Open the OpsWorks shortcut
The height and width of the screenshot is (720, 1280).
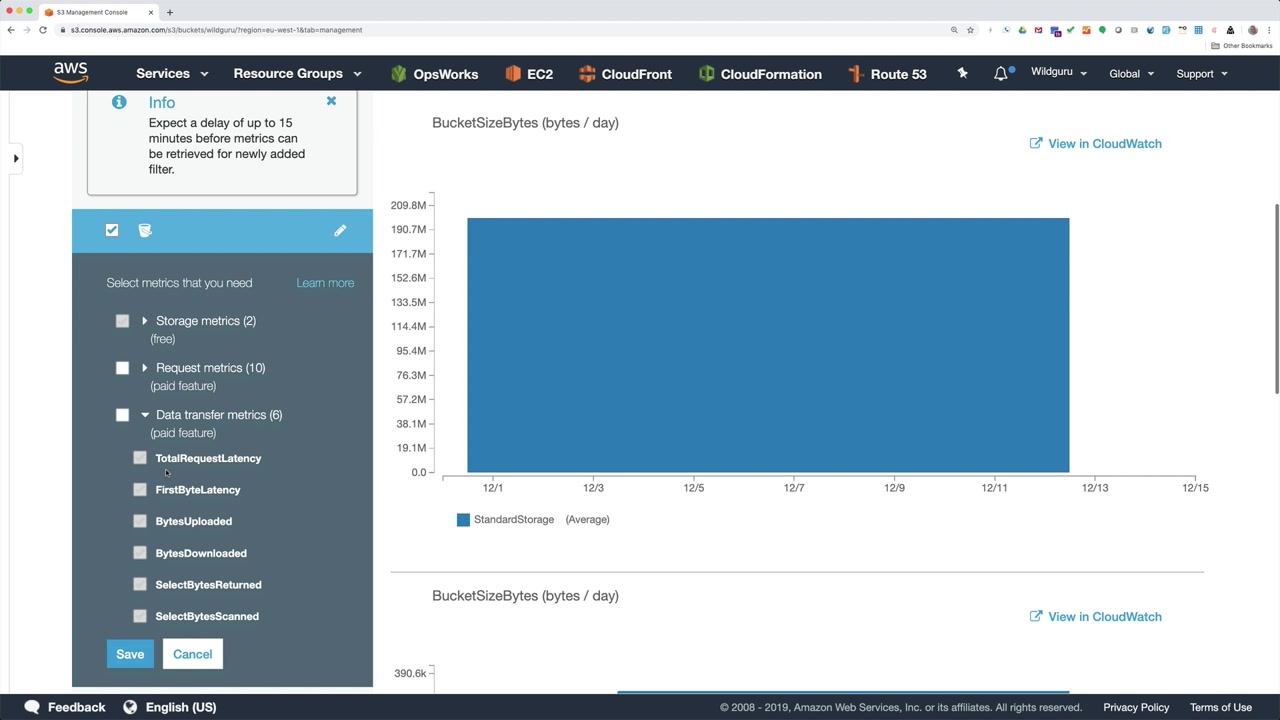[434, 74]
